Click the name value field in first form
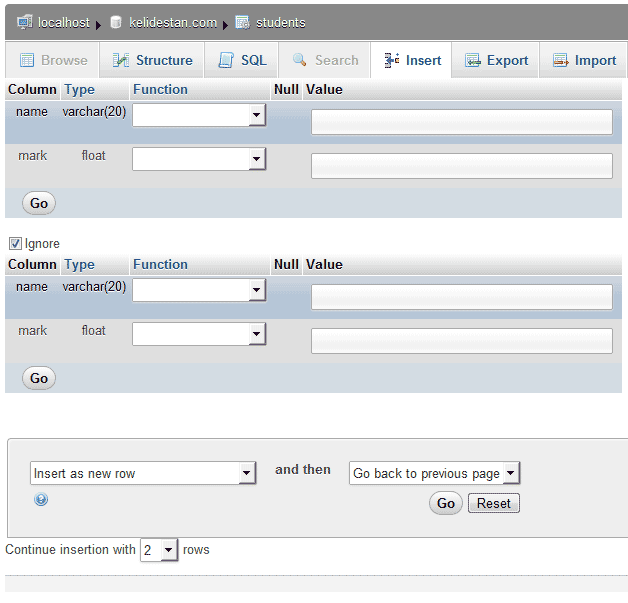This screenshot has height=603, width=628. coord(462,122)
